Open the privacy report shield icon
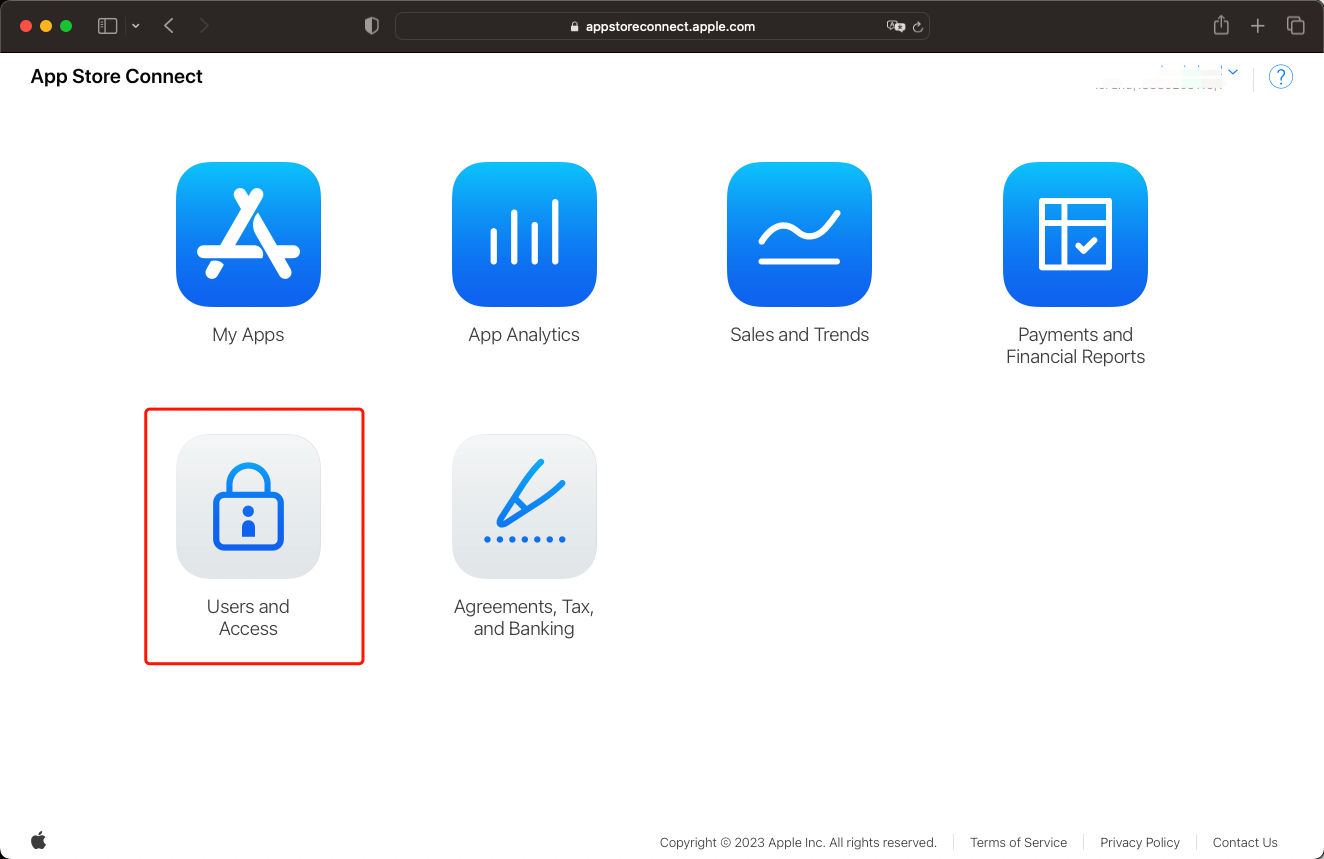 tap(372, 26)
